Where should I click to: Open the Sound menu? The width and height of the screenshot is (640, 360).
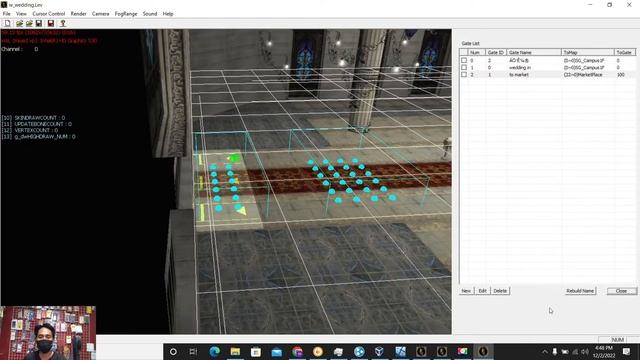(x=150, y=14)
